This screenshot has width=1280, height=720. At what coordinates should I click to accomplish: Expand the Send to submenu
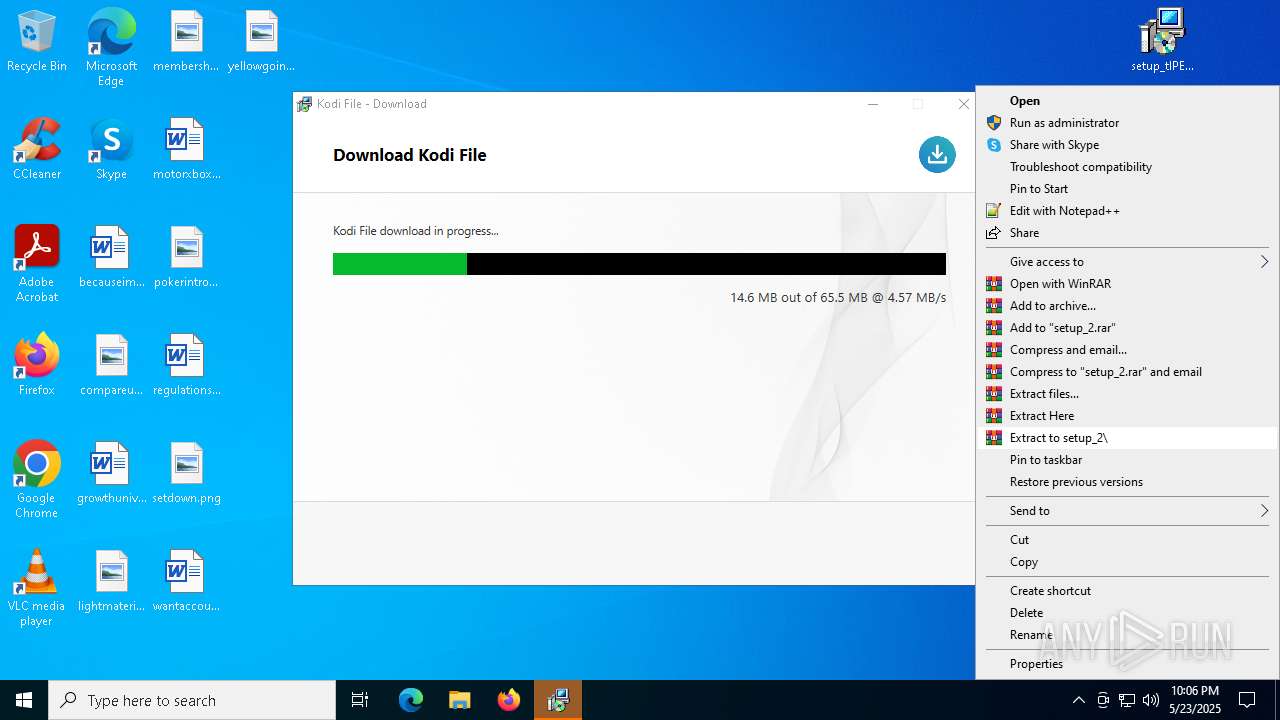coord(1127,511)
